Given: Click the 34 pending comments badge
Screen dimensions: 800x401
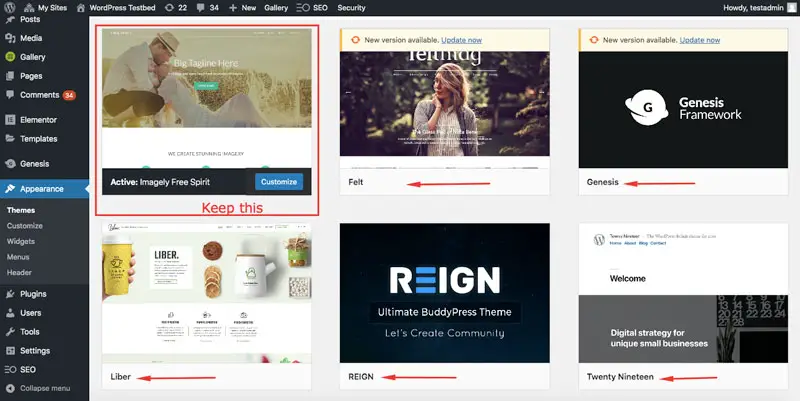Looking at the screenshot, I should coord(69,95).
